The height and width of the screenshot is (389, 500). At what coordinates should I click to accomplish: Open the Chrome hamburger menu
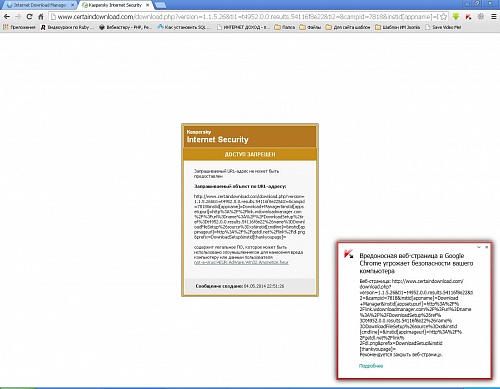(494, 16)
